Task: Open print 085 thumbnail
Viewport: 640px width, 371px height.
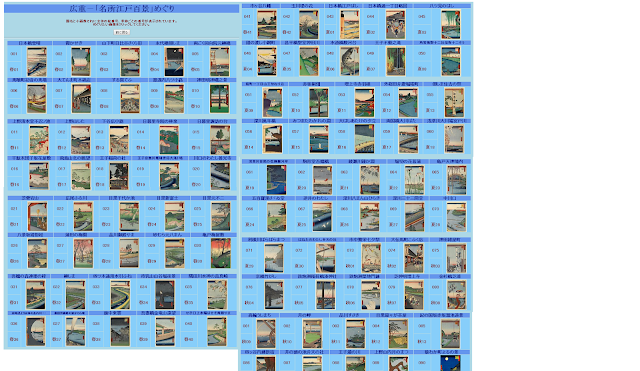Action: (451, 334)
